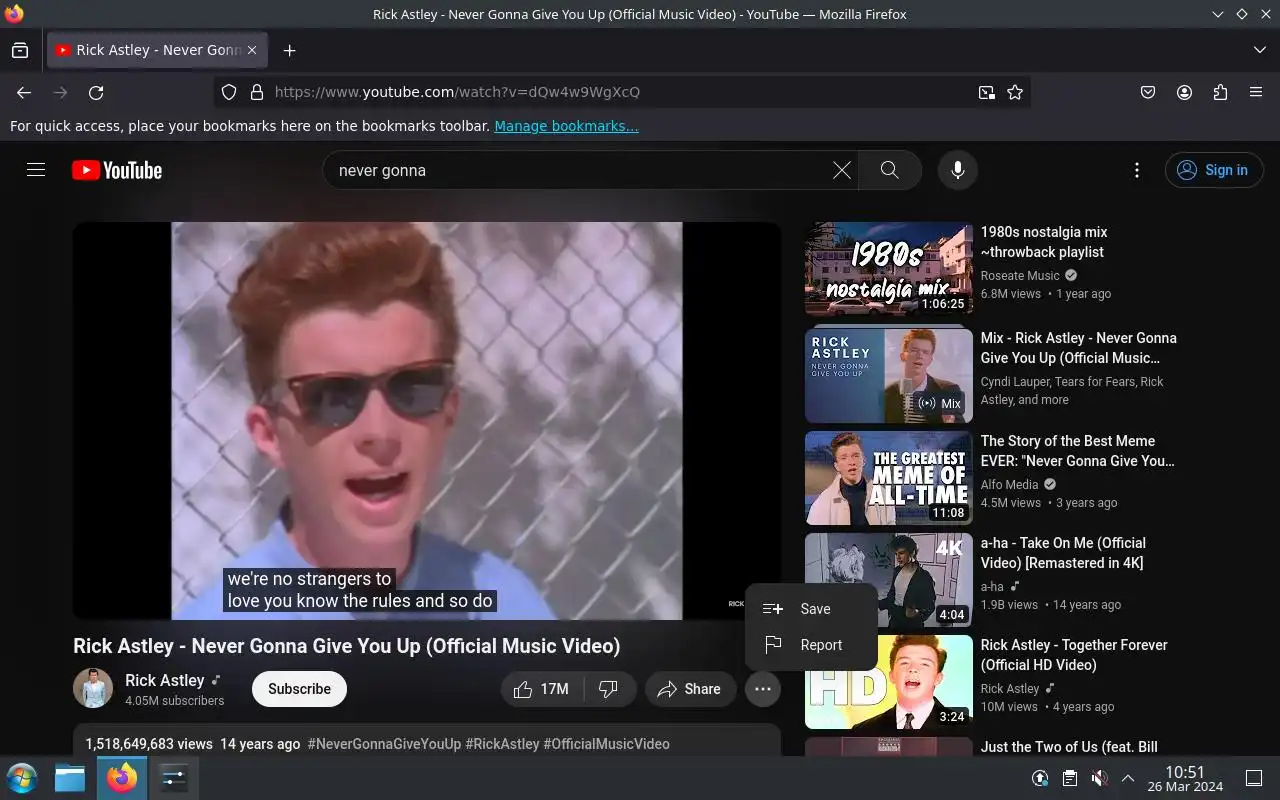Select the Rick Astley YouTube tab
Screen dimensions: 1280x800
tap(156, 50)
